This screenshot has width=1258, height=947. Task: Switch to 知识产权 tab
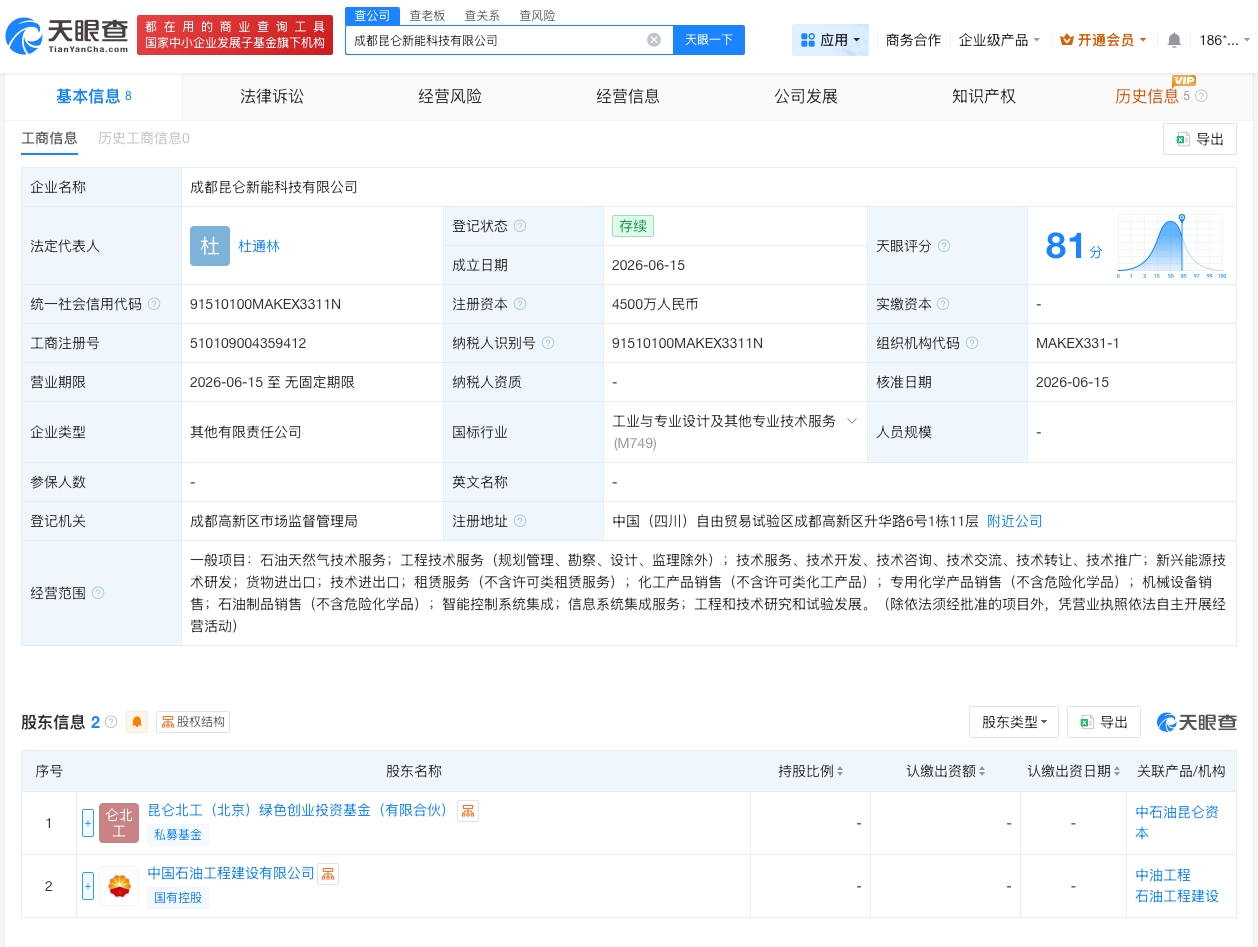(984, 96)
